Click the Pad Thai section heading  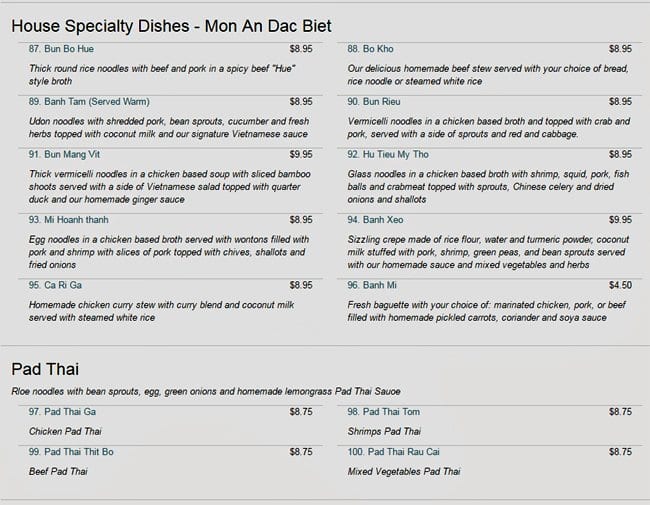(45, 367)
